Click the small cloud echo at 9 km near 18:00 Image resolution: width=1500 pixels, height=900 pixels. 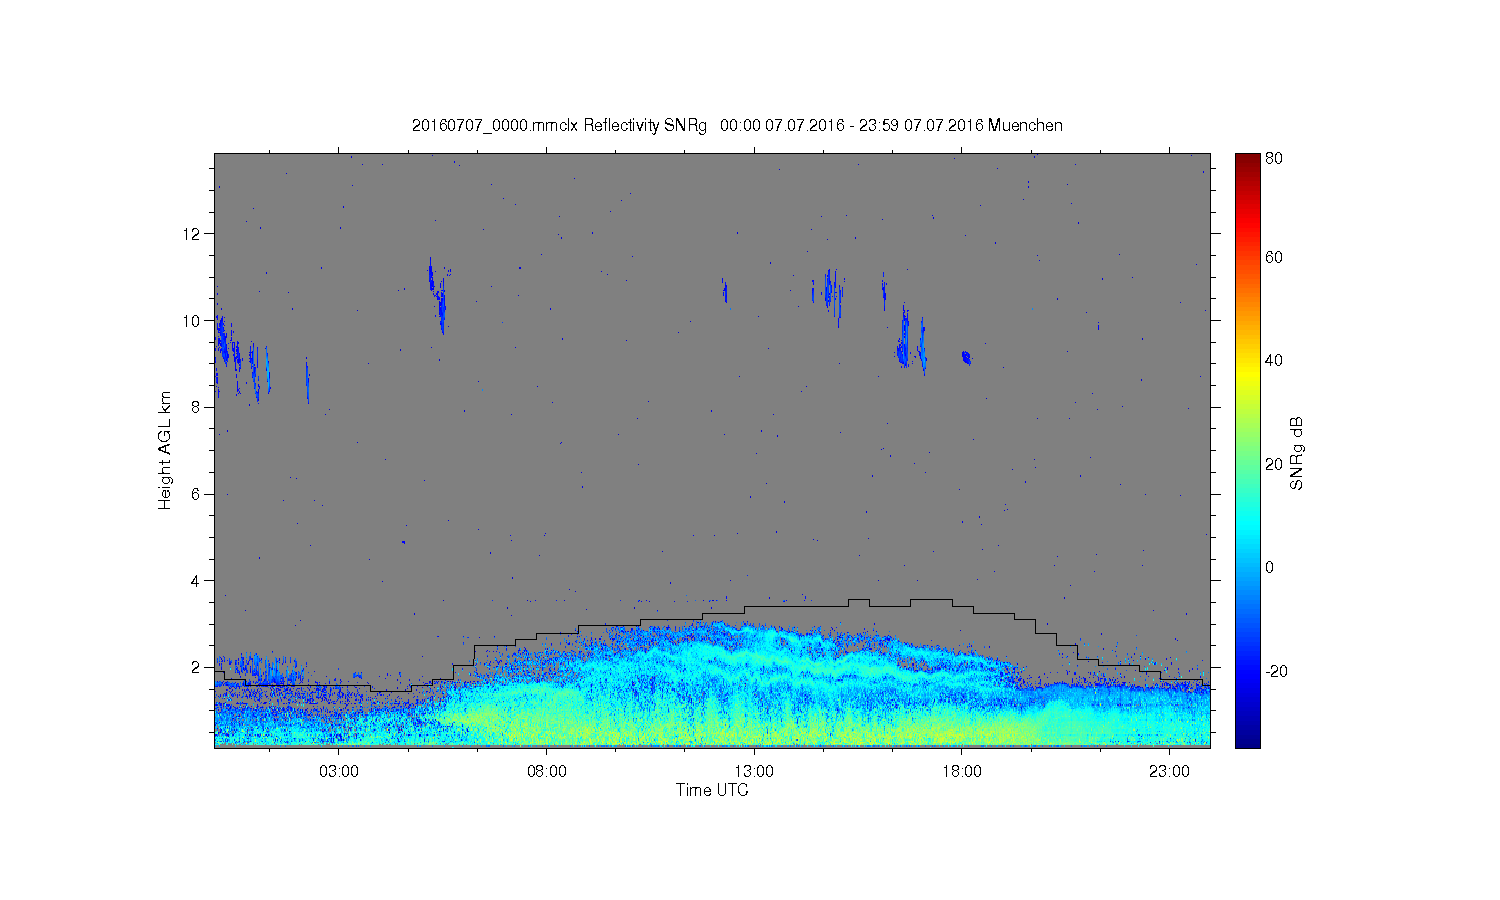point(966,357)
